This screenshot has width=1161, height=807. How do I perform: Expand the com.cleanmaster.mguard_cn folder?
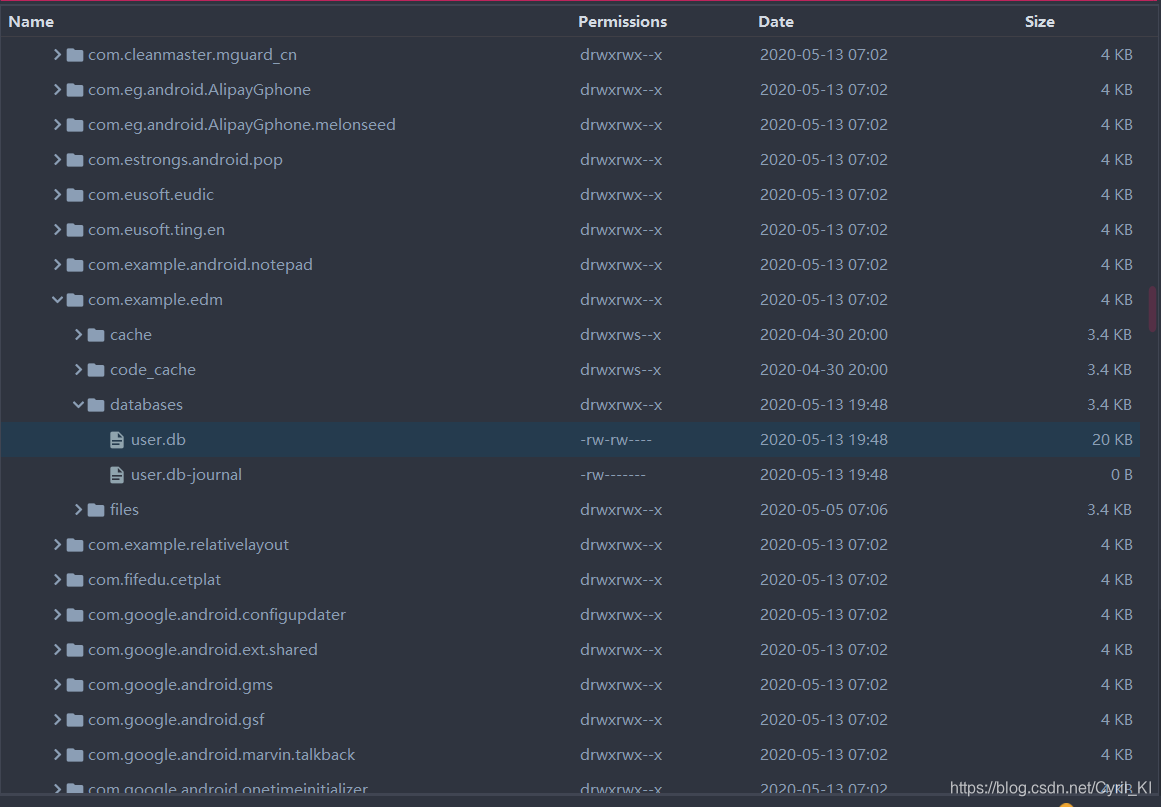coord(57,55)
